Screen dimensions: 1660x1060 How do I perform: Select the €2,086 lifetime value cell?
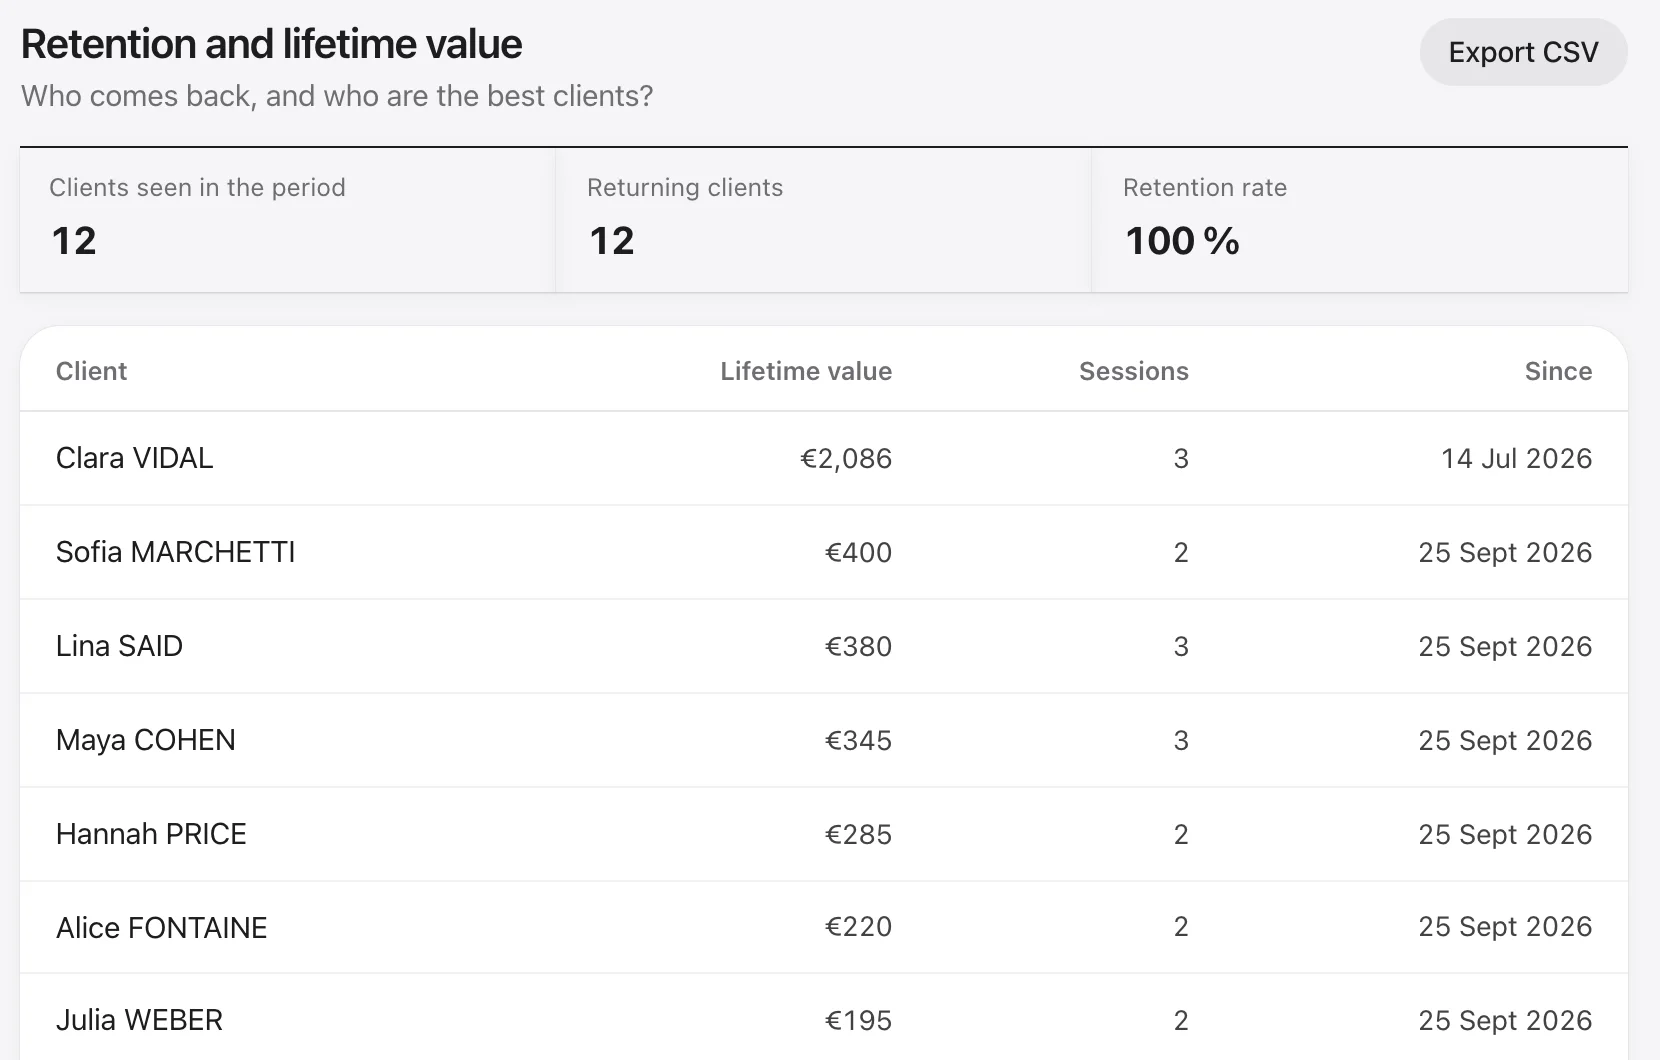[x=846, y=458]
